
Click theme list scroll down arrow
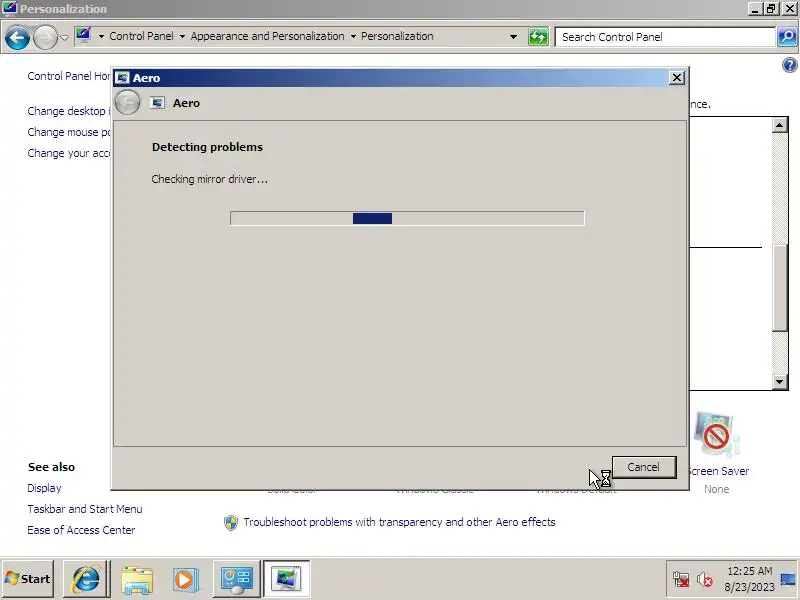pos(780,382)
